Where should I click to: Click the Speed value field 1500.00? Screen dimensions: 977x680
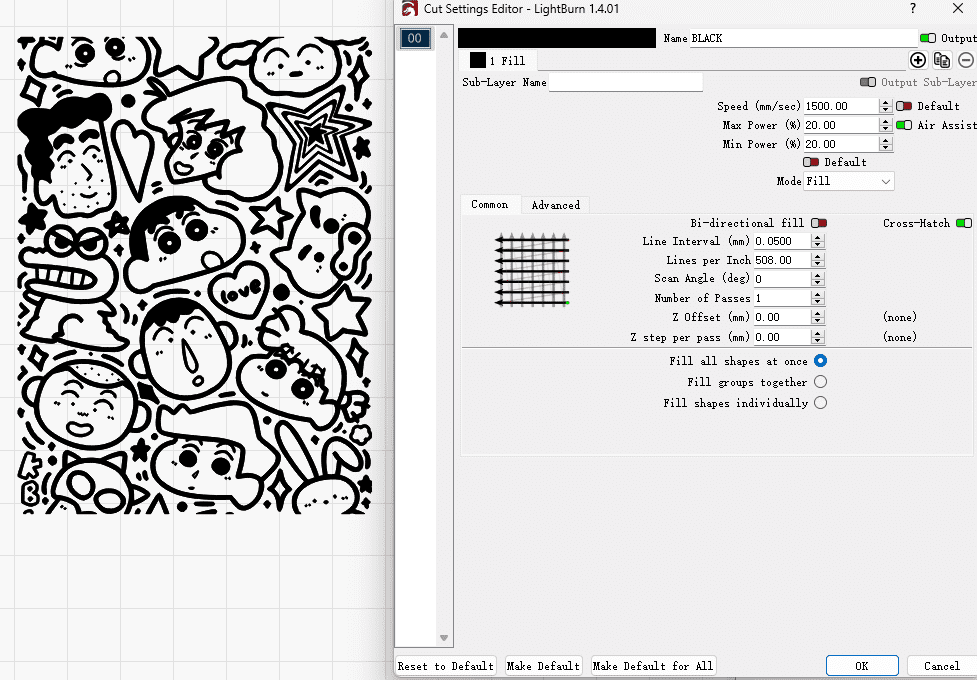842,106
